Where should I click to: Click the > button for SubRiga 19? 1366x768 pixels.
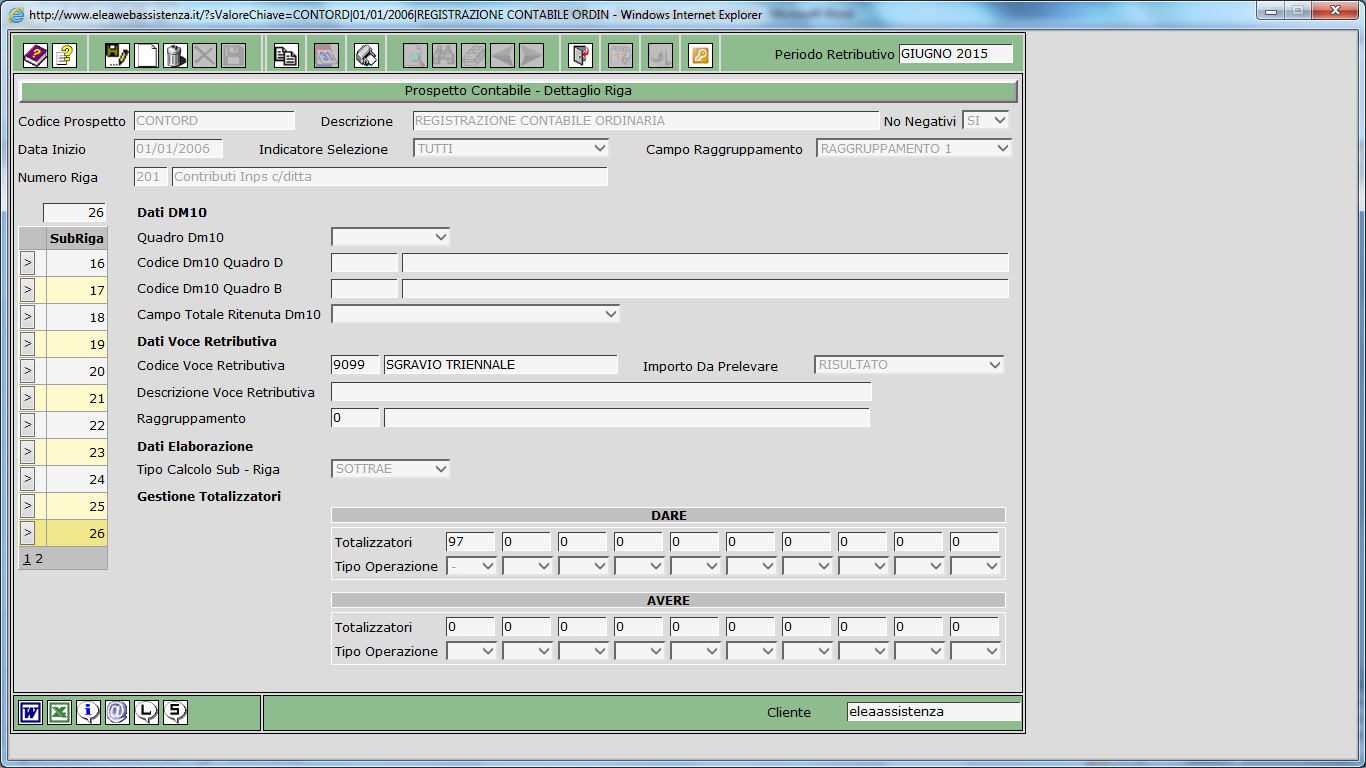click(27, 345)
